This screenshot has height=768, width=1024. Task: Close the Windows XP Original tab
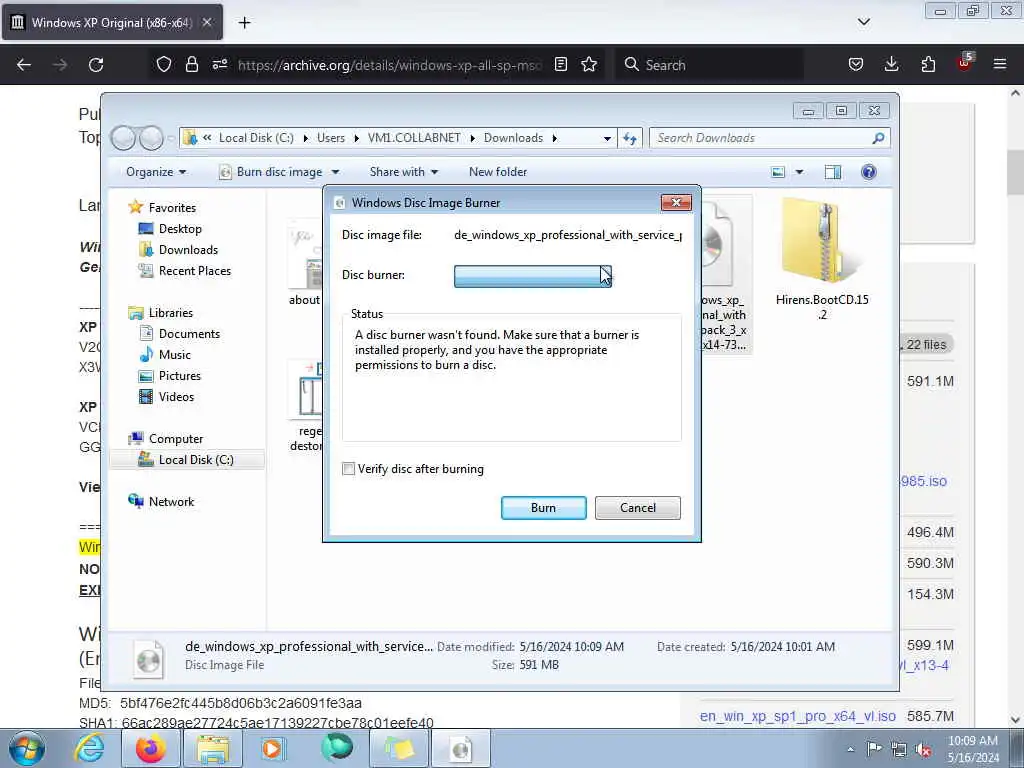coord(207,22)
